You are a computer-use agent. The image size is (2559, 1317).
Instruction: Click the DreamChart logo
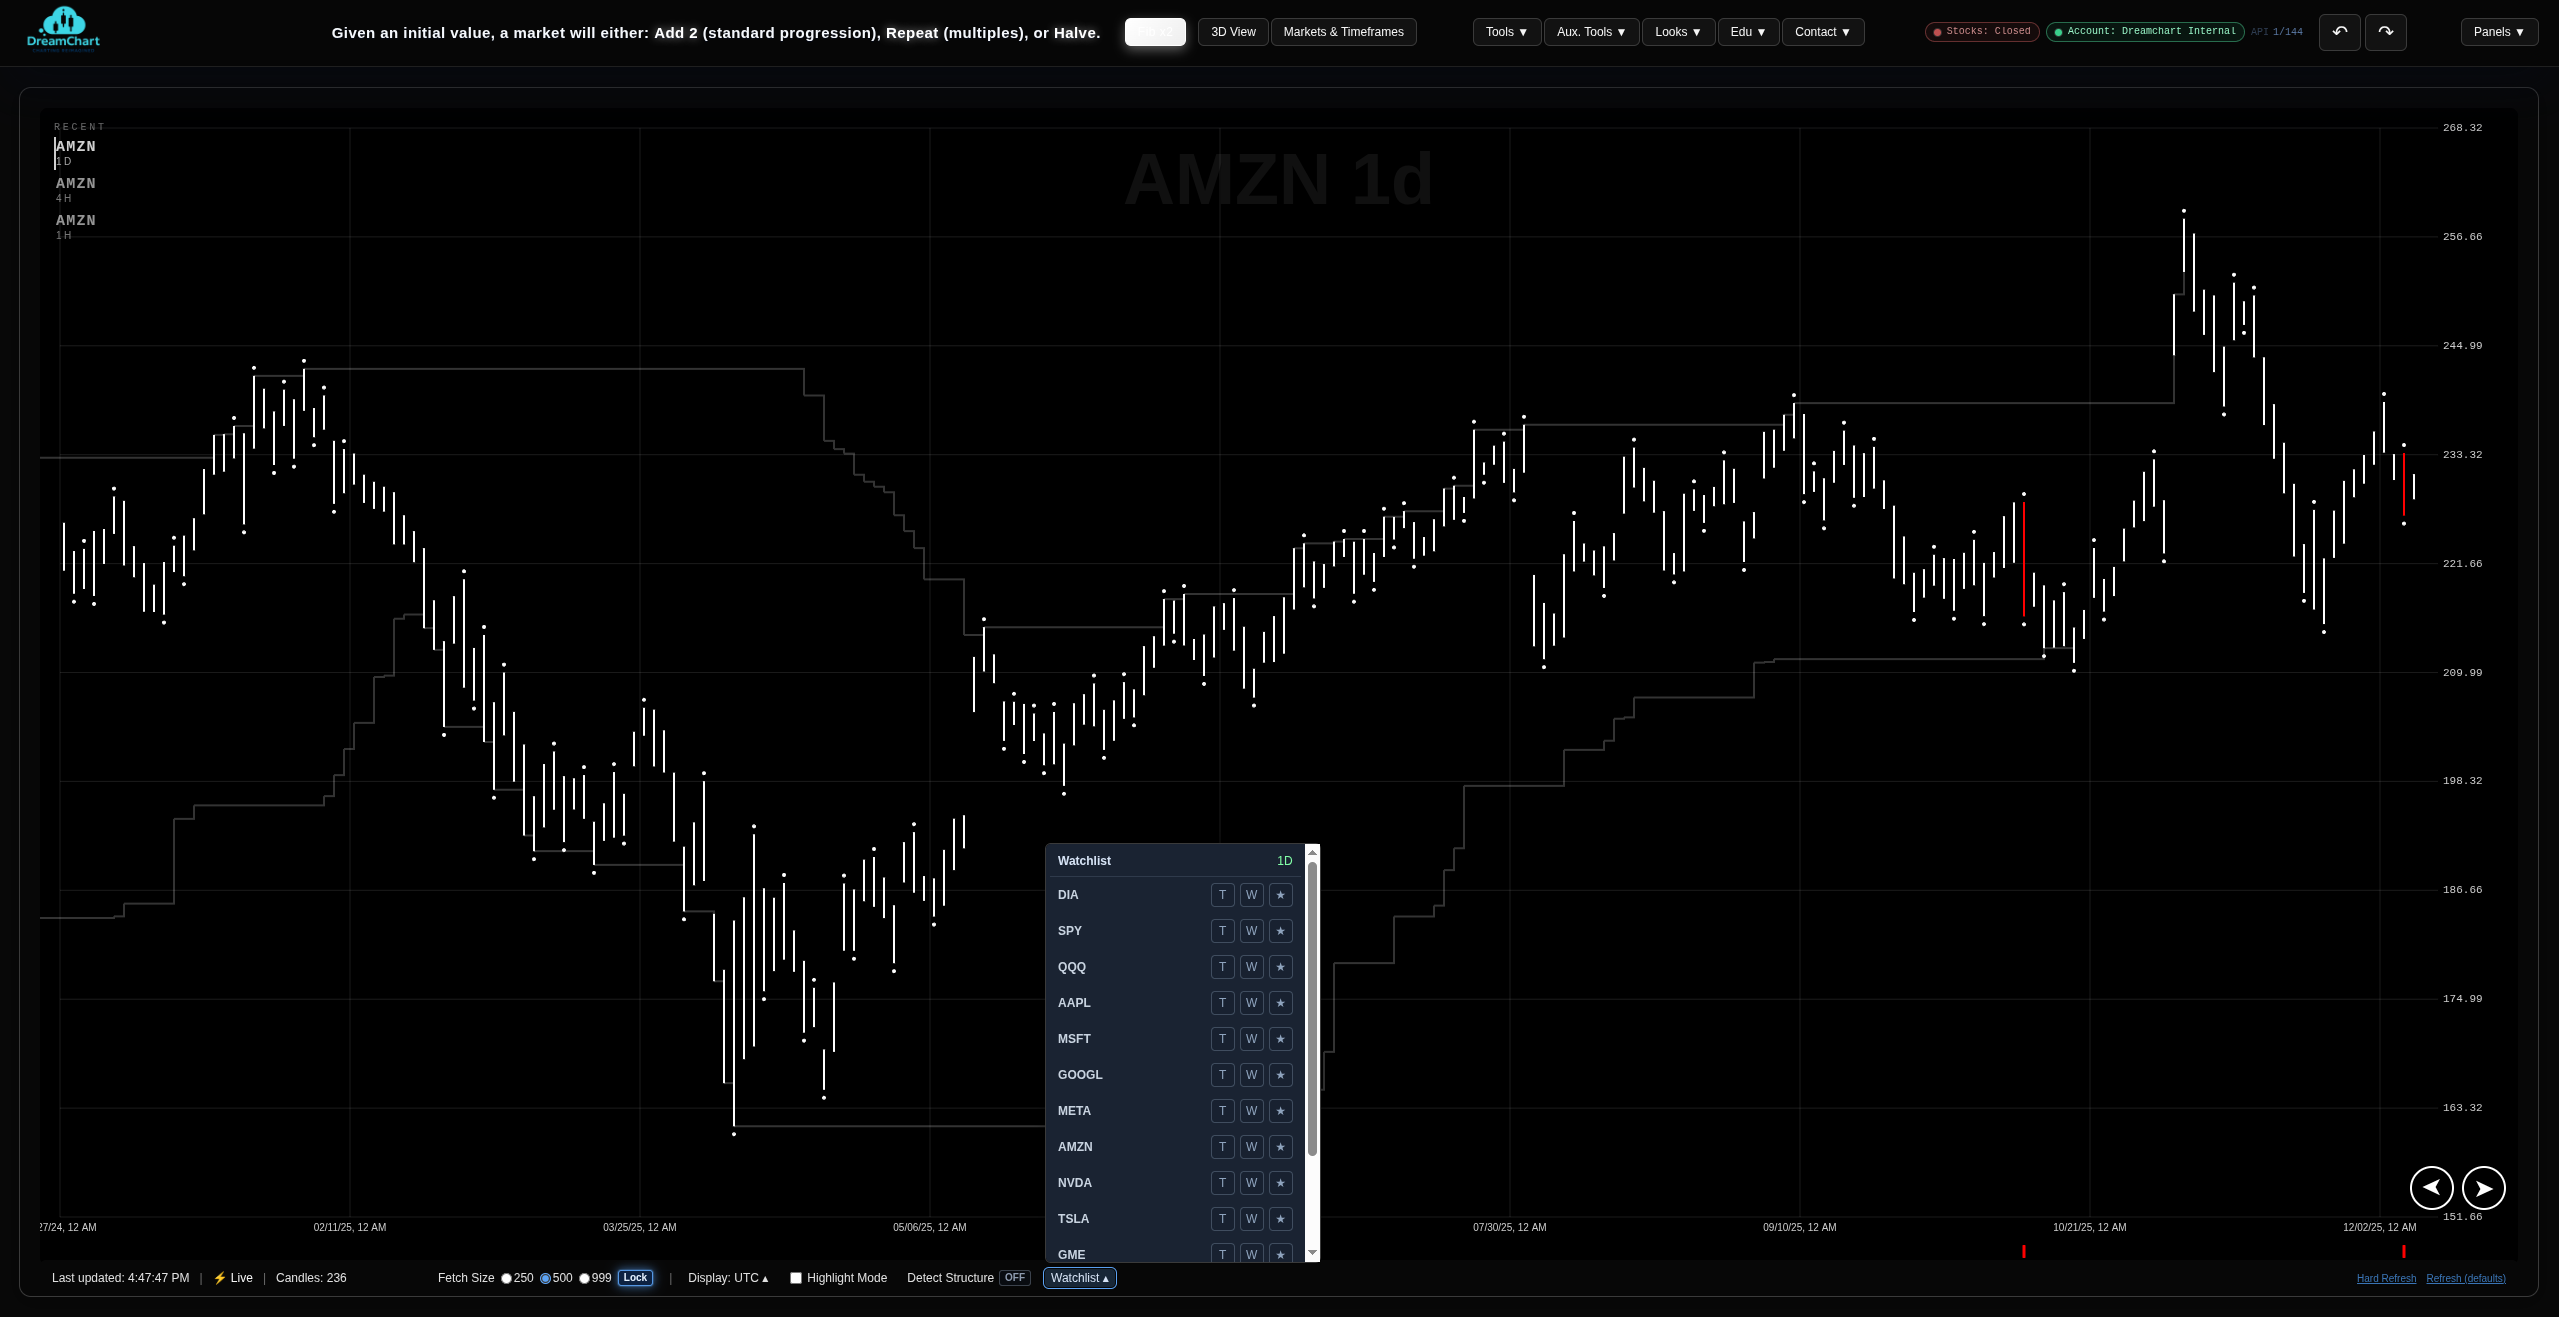(x=63, y=28)
